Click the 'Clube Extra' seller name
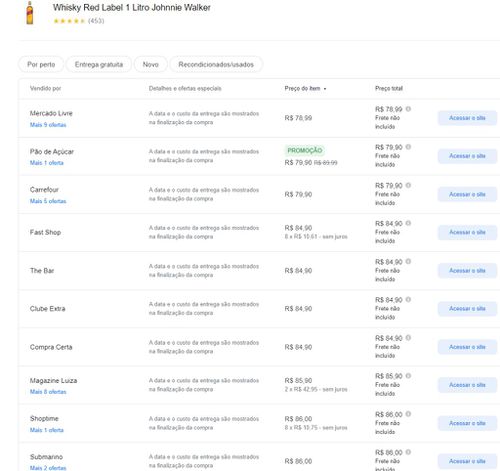Screen dimensions: 500x471 pyautogui.click(x=47, y=309)
